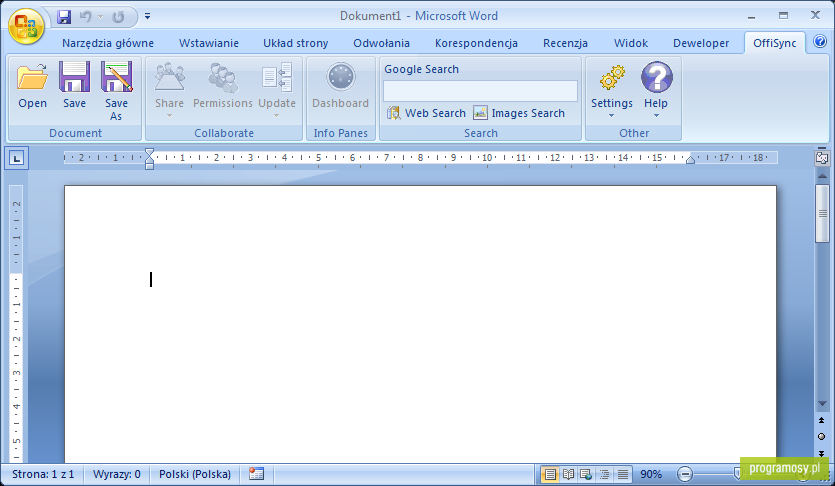Open the Odwołania tab

[381, 43]
